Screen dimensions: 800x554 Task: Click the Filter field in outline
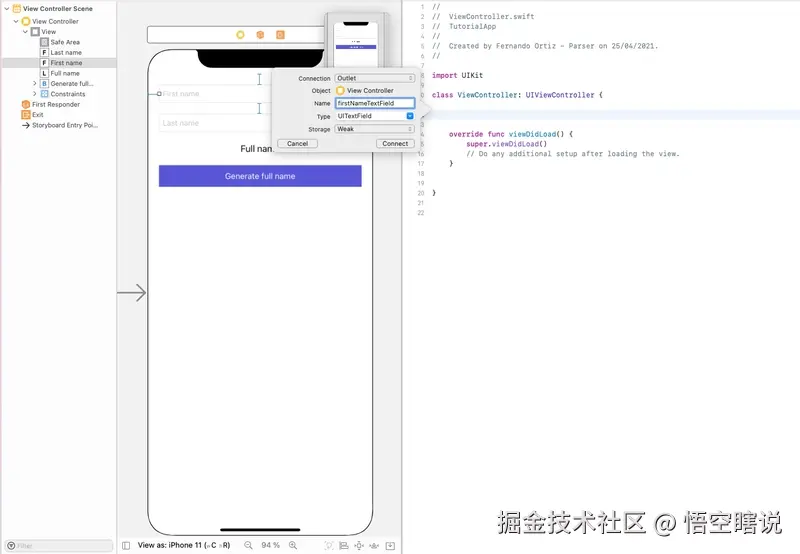click(x=59, y=546)
